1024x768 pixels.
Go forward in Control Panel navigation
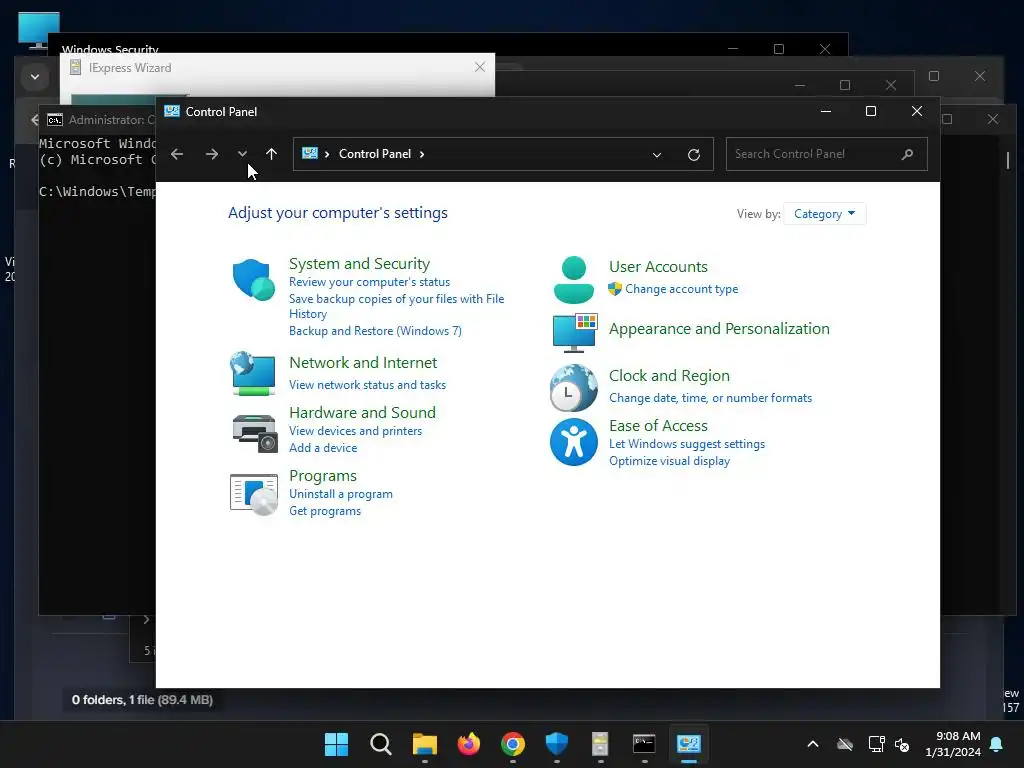(x=212, y=154)
